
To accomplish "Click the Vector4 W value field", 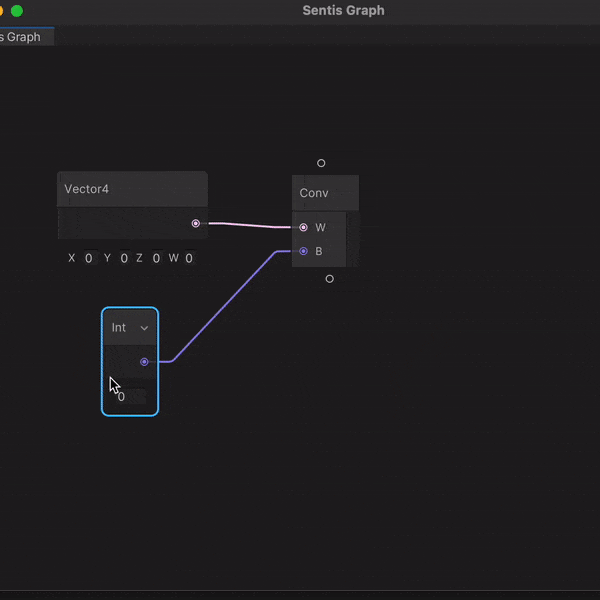I will [189, 258].
